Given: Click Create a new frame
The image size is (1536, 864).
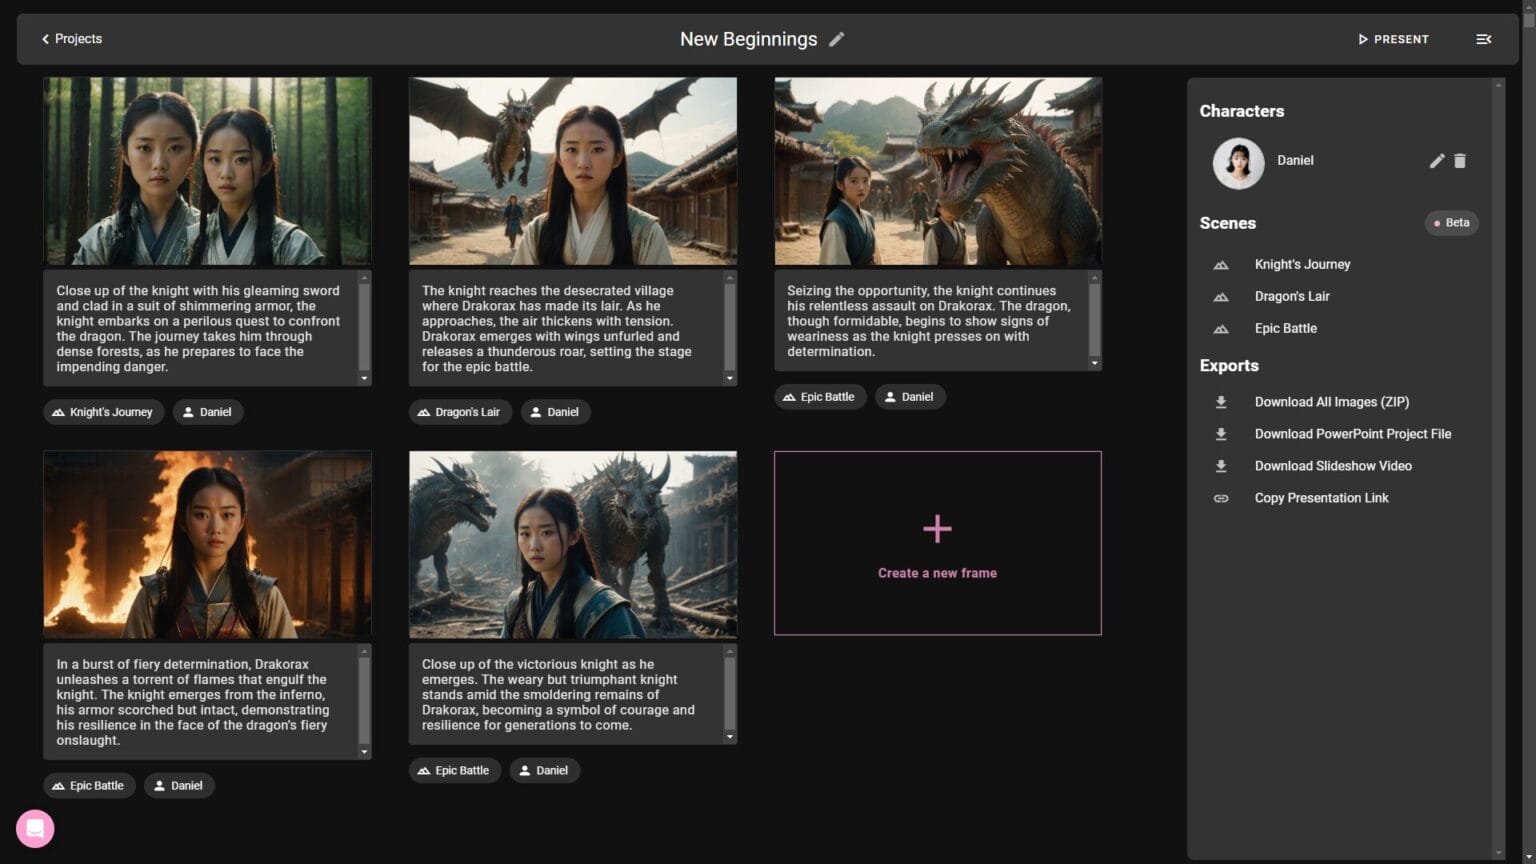Looking at the screenshot, I should coord(937,543).
